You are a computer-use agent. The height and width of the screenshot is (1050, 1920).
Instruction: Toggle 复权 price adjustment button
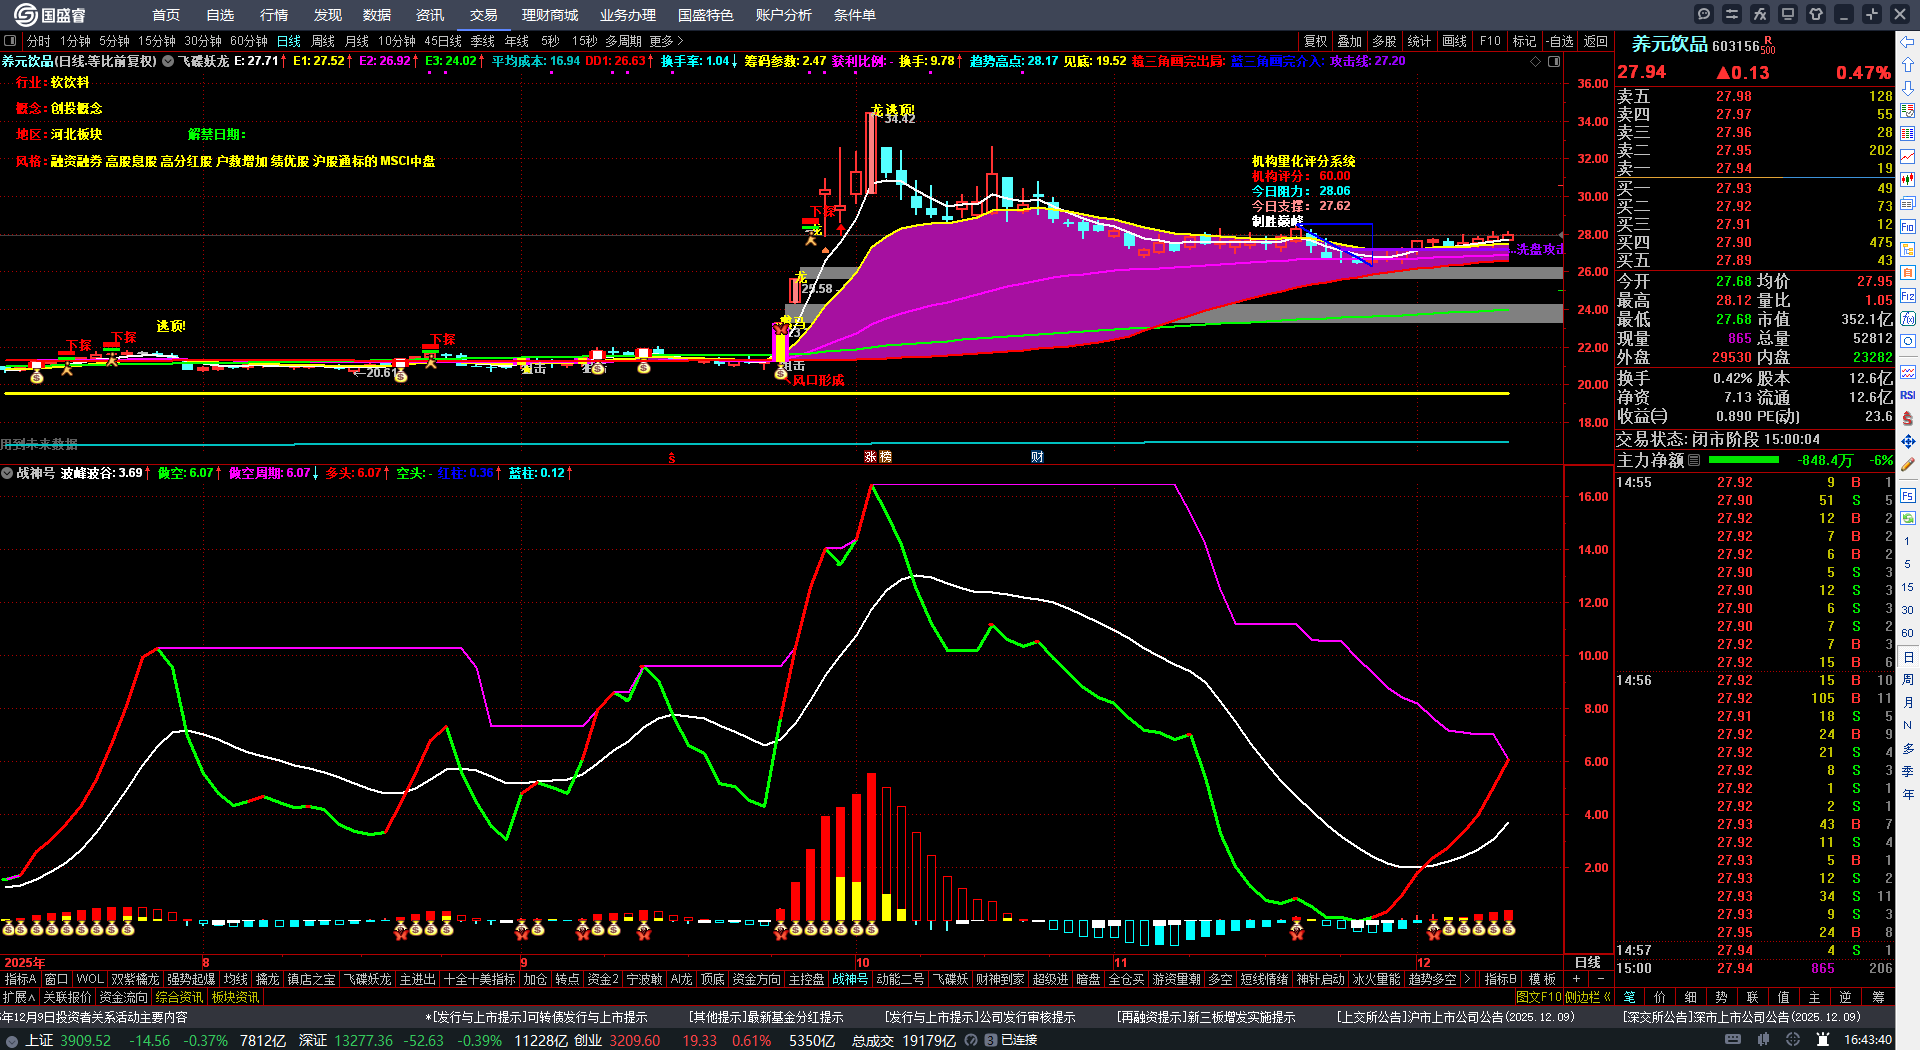click(x=1316, y=41)
